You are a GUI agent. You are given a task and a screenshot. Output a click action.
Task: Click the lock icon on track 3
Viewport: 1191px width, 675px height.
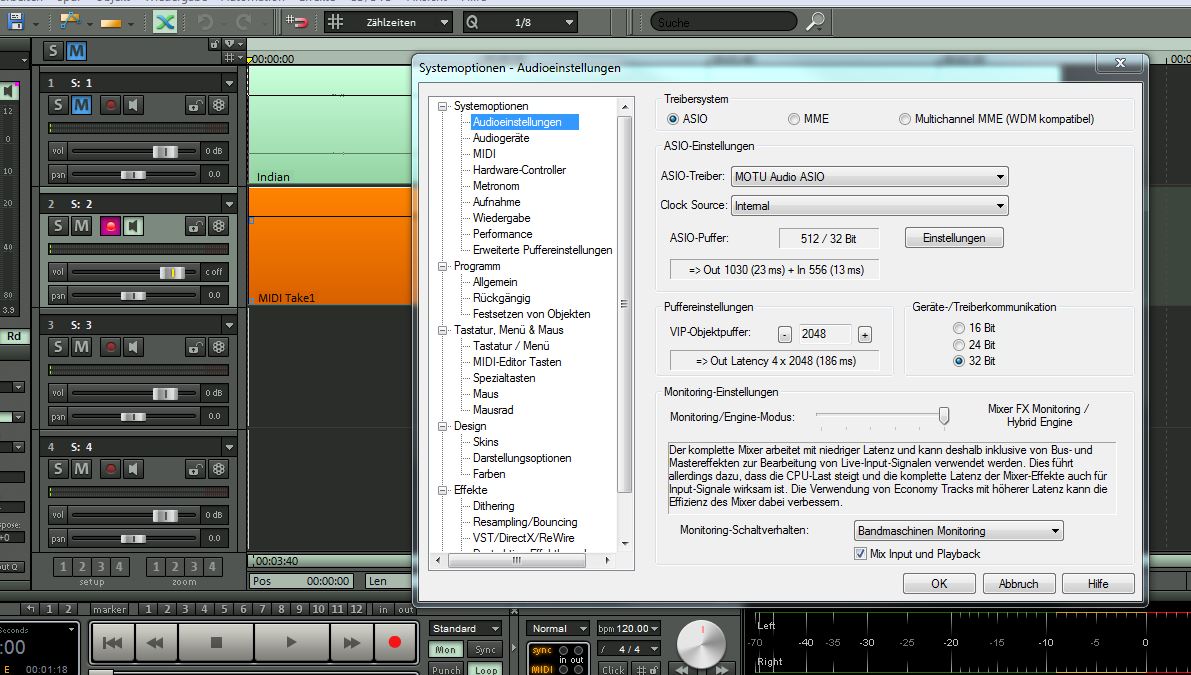pos(195,347)
